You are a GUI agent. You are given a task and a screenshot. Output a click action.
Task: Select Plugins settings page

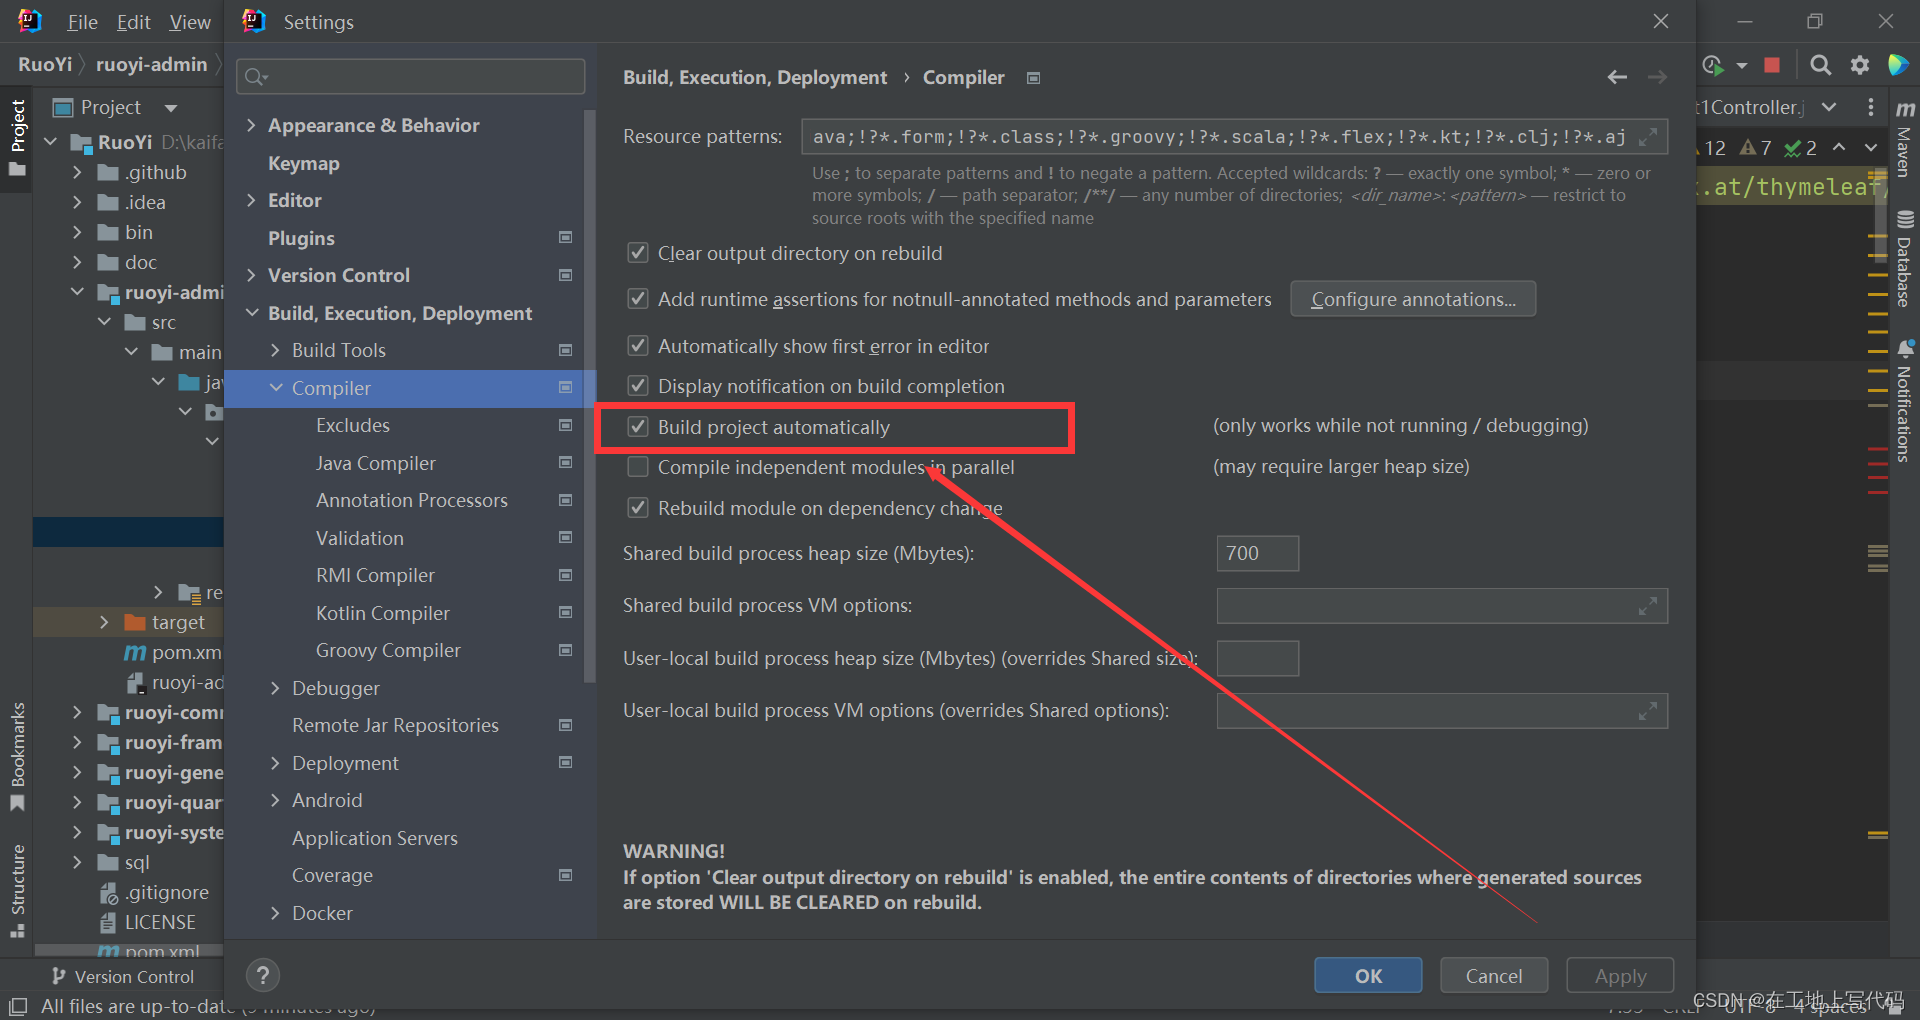click(x=301, y=238)
